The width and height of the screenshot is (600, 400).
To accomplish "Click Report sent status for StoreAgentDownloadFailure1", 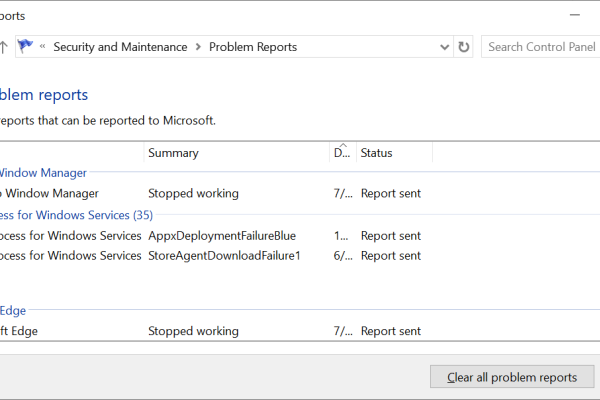I will point(391,256).
